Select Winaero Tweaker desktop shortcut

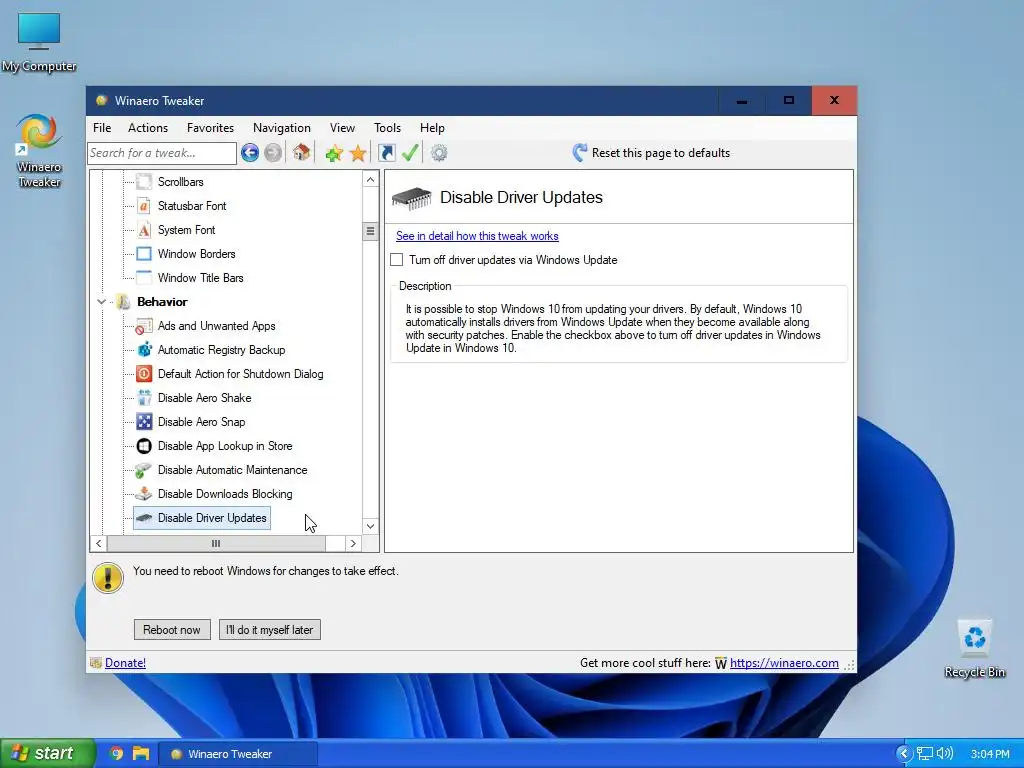tap(39, 151)
